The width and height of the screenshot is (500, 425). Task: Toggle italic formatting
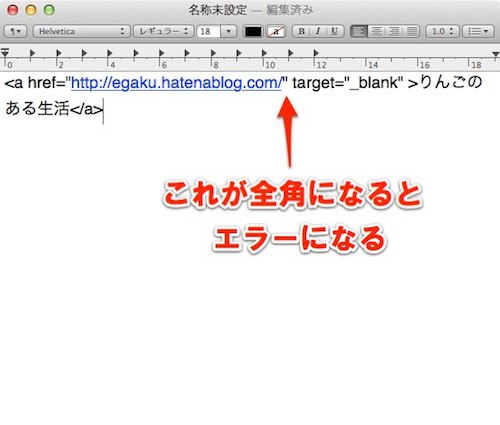[318, 32]
